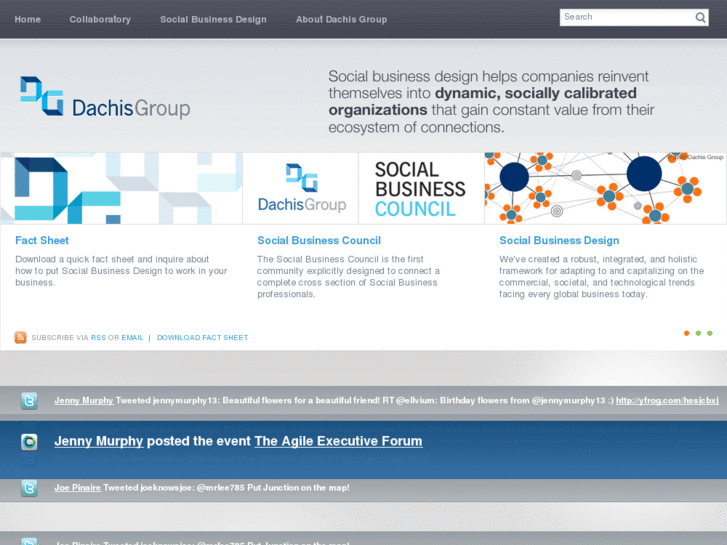The width and height of the screenshot is (727, 545).
Task: Click the Fact Sheet description text
Action: 121,271
